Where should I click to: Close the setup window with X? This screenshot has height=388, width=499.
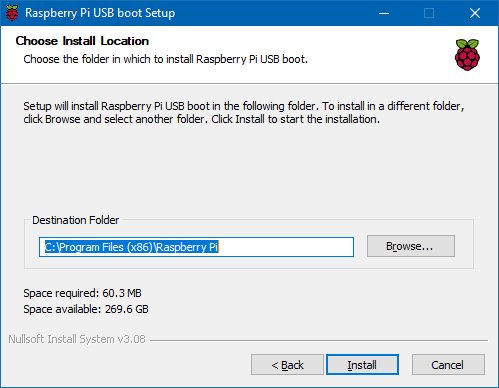tap(475, 13)
